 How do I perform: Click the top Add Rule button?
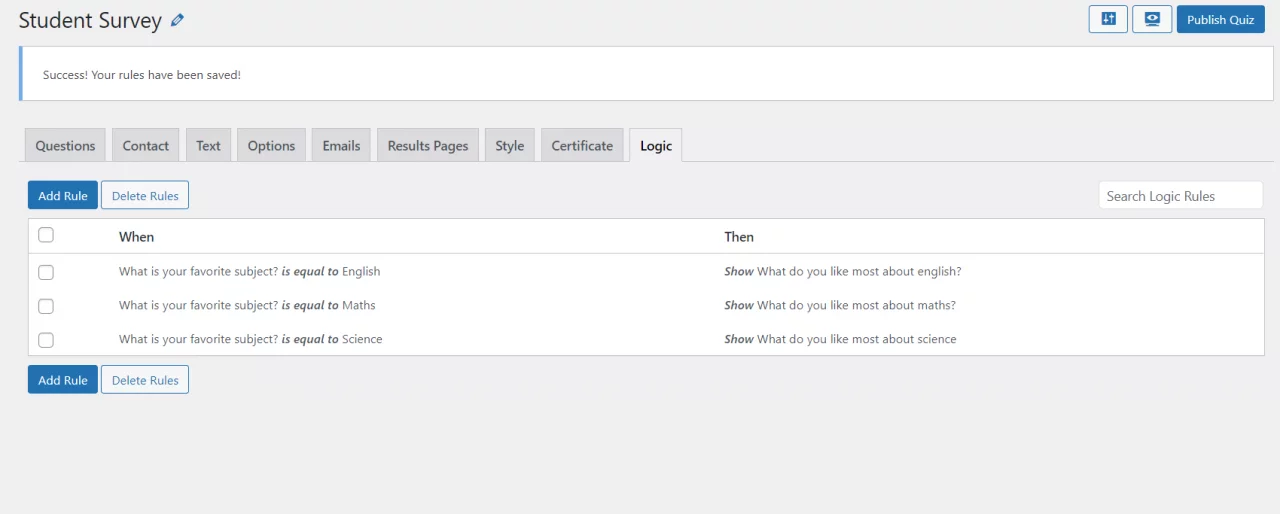pyautogui.click(x=63, y=195)
